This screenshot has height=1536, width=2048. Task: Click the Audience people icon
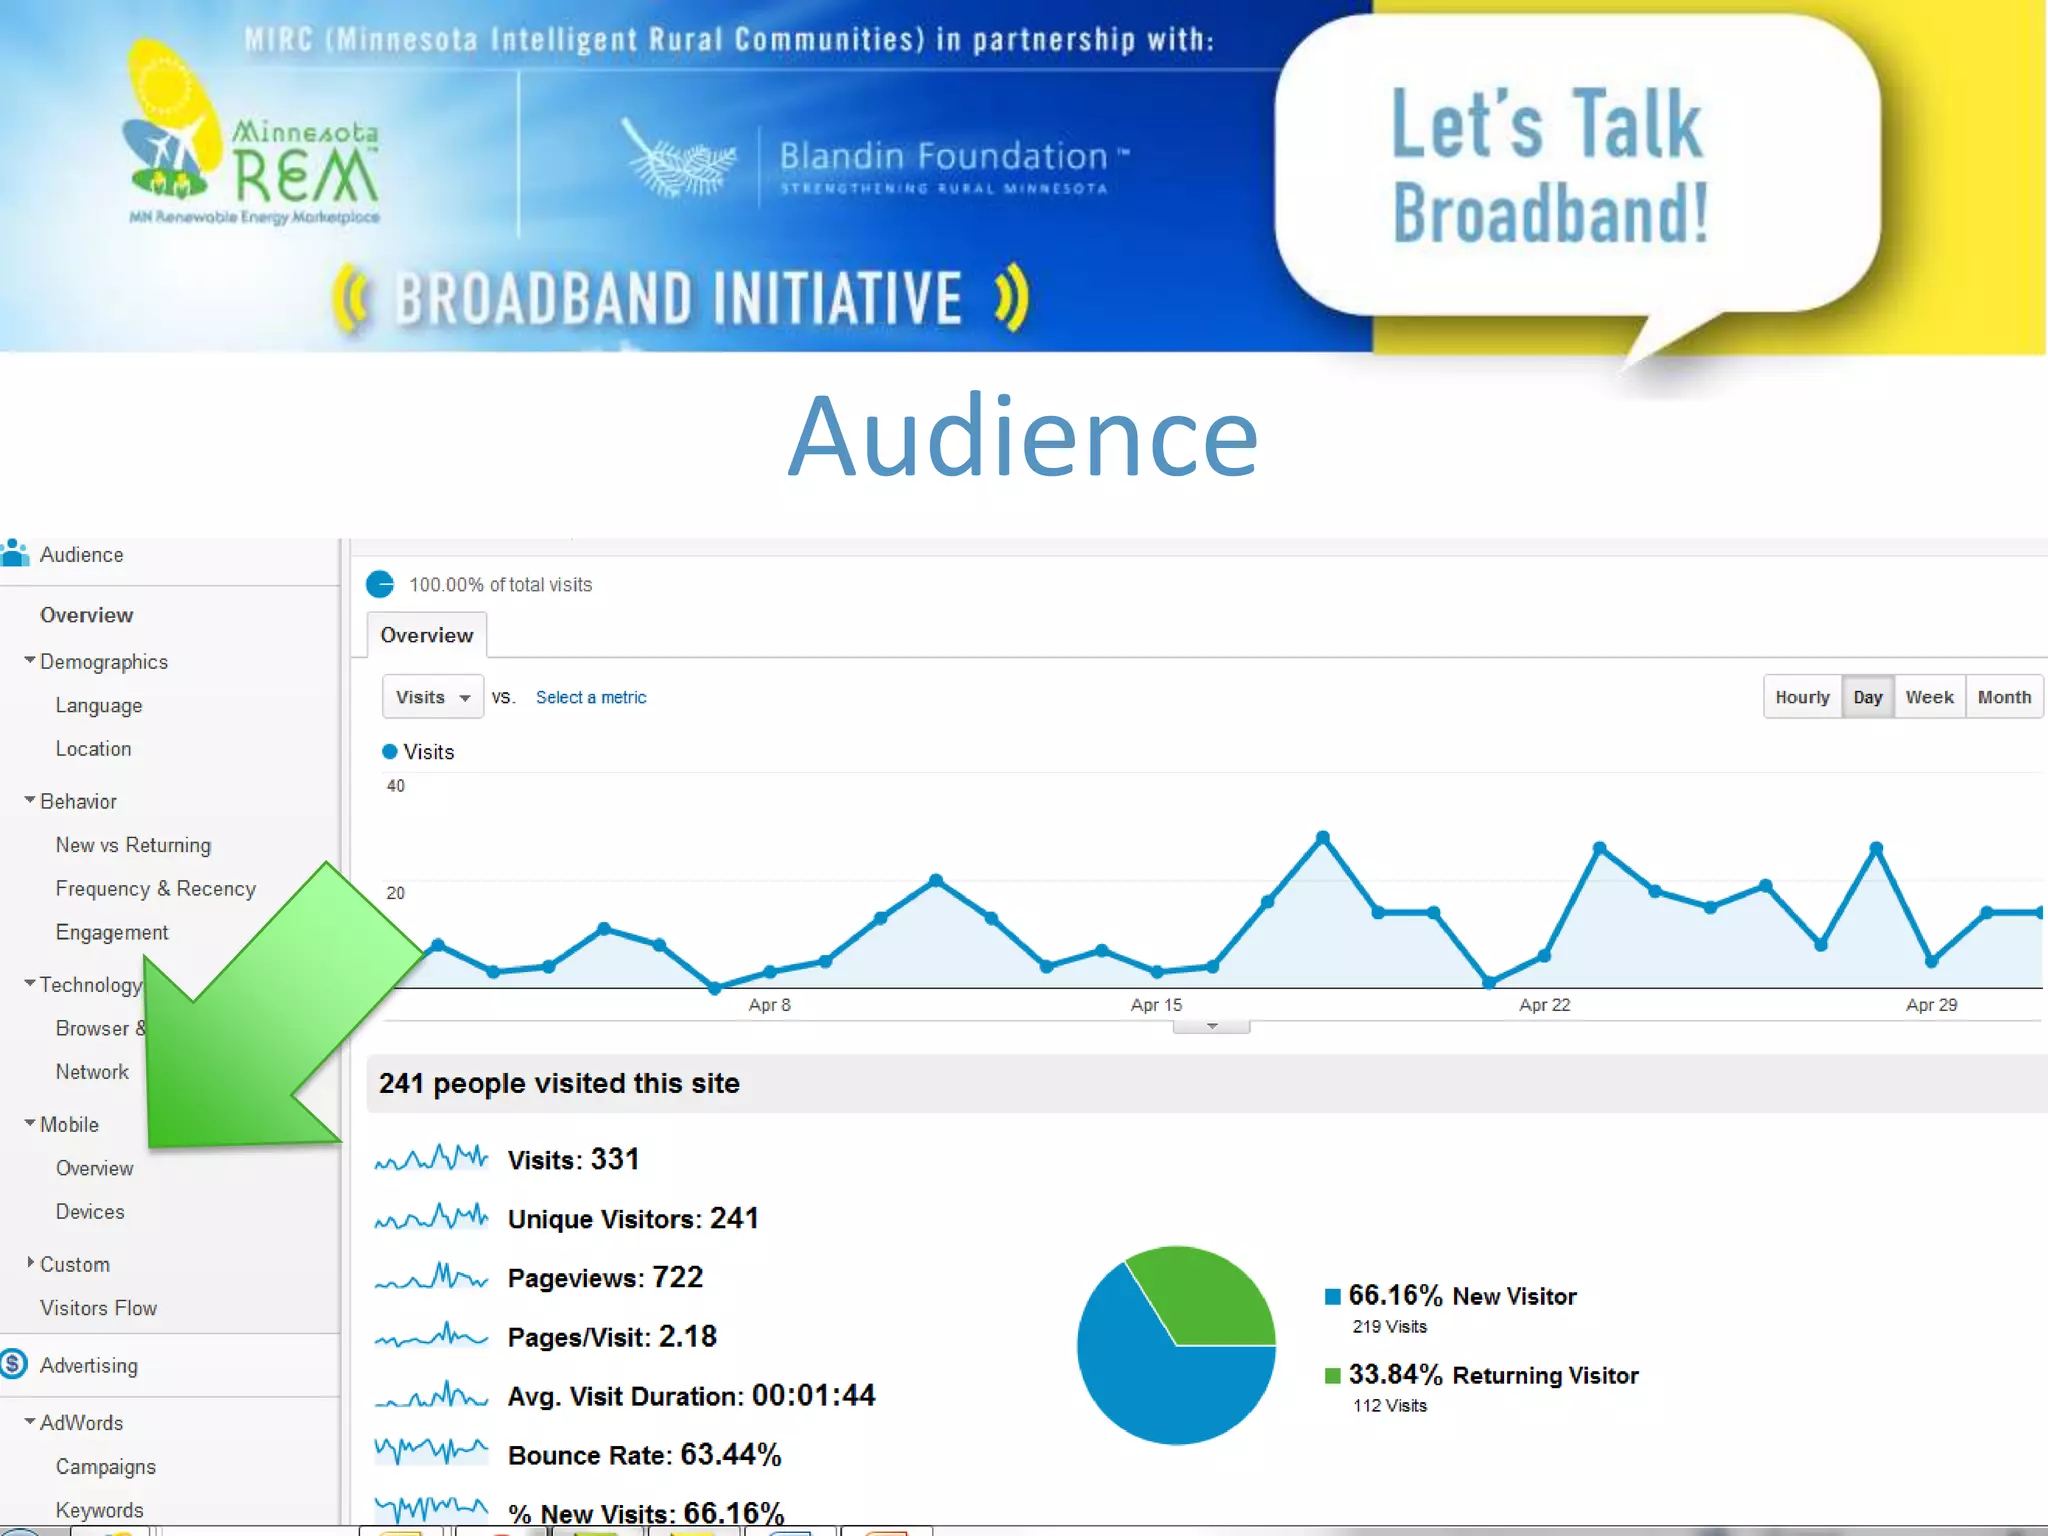[15, 553]
